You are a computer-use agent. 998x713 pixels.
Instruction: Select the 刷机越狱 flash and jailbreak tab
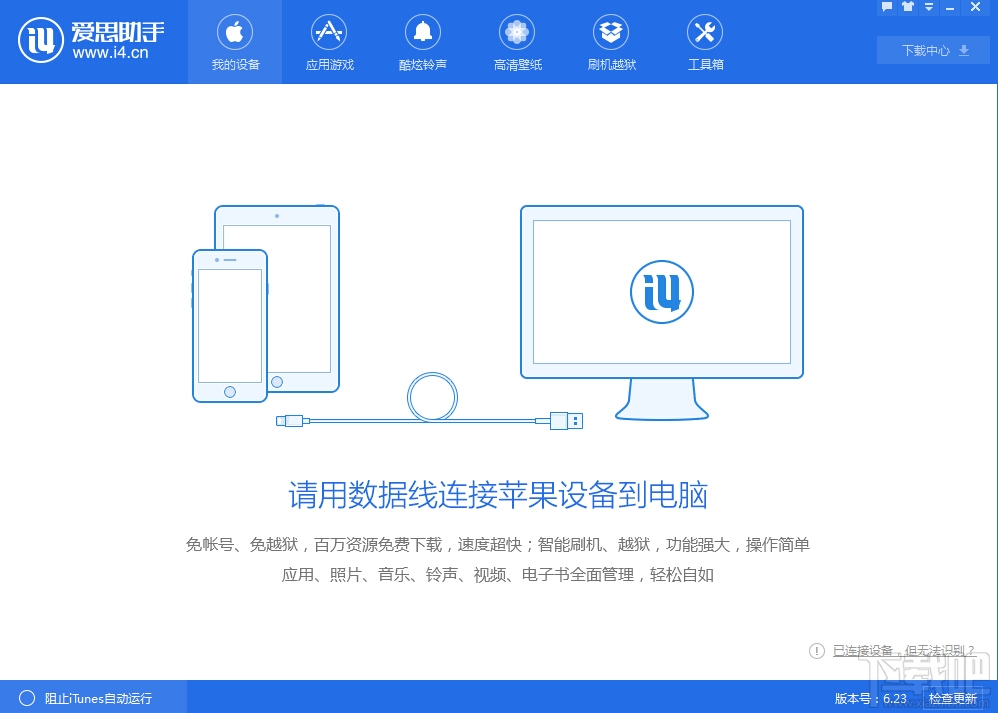tap(612, 42)
